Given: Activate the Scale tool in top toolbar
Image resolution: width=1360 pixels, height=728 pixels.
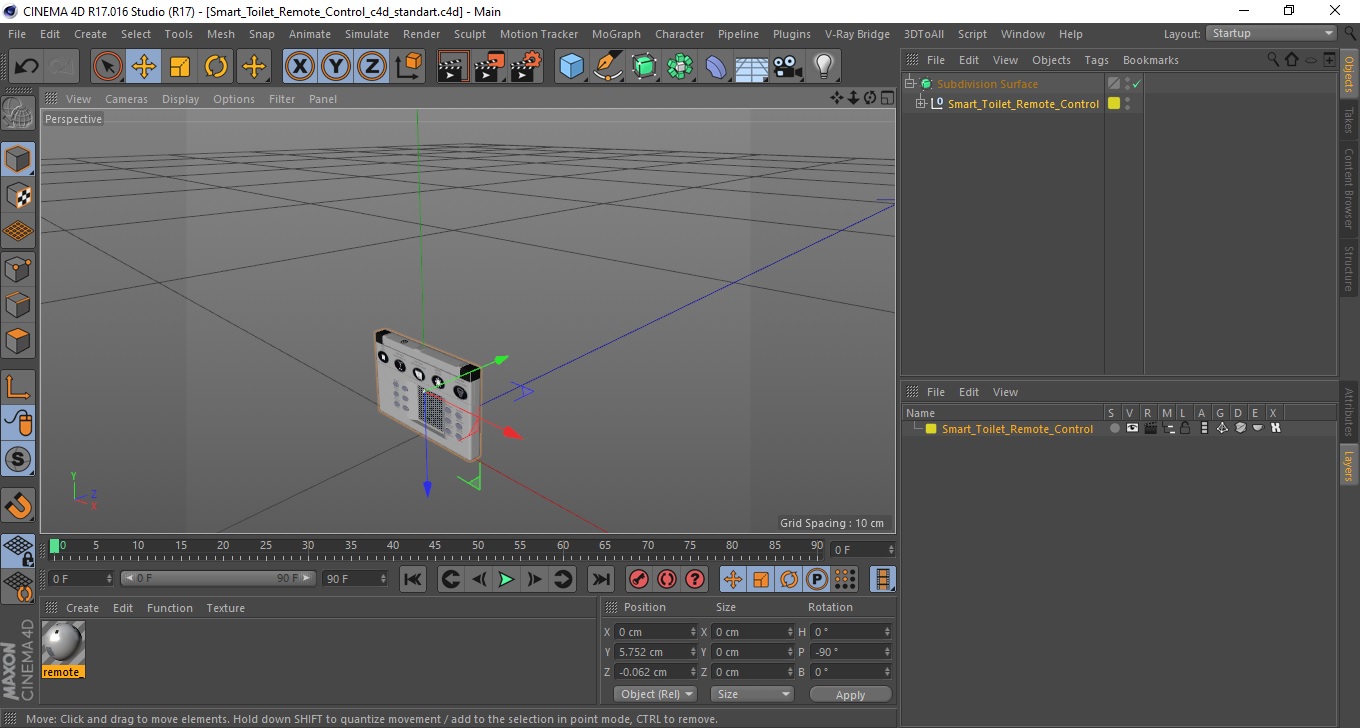Looking at the screenshot, I should [180, 67].
